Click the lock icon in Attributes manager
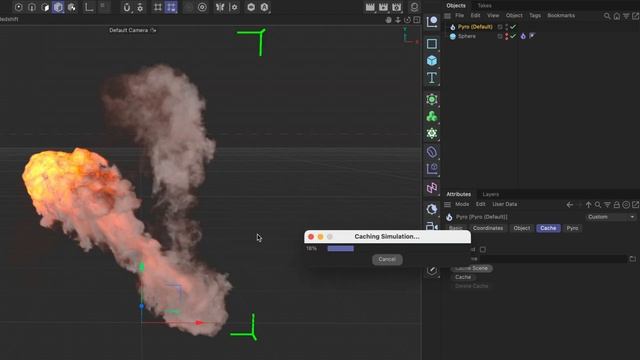This screenshot has width=640, height=360. click(617, 204)
